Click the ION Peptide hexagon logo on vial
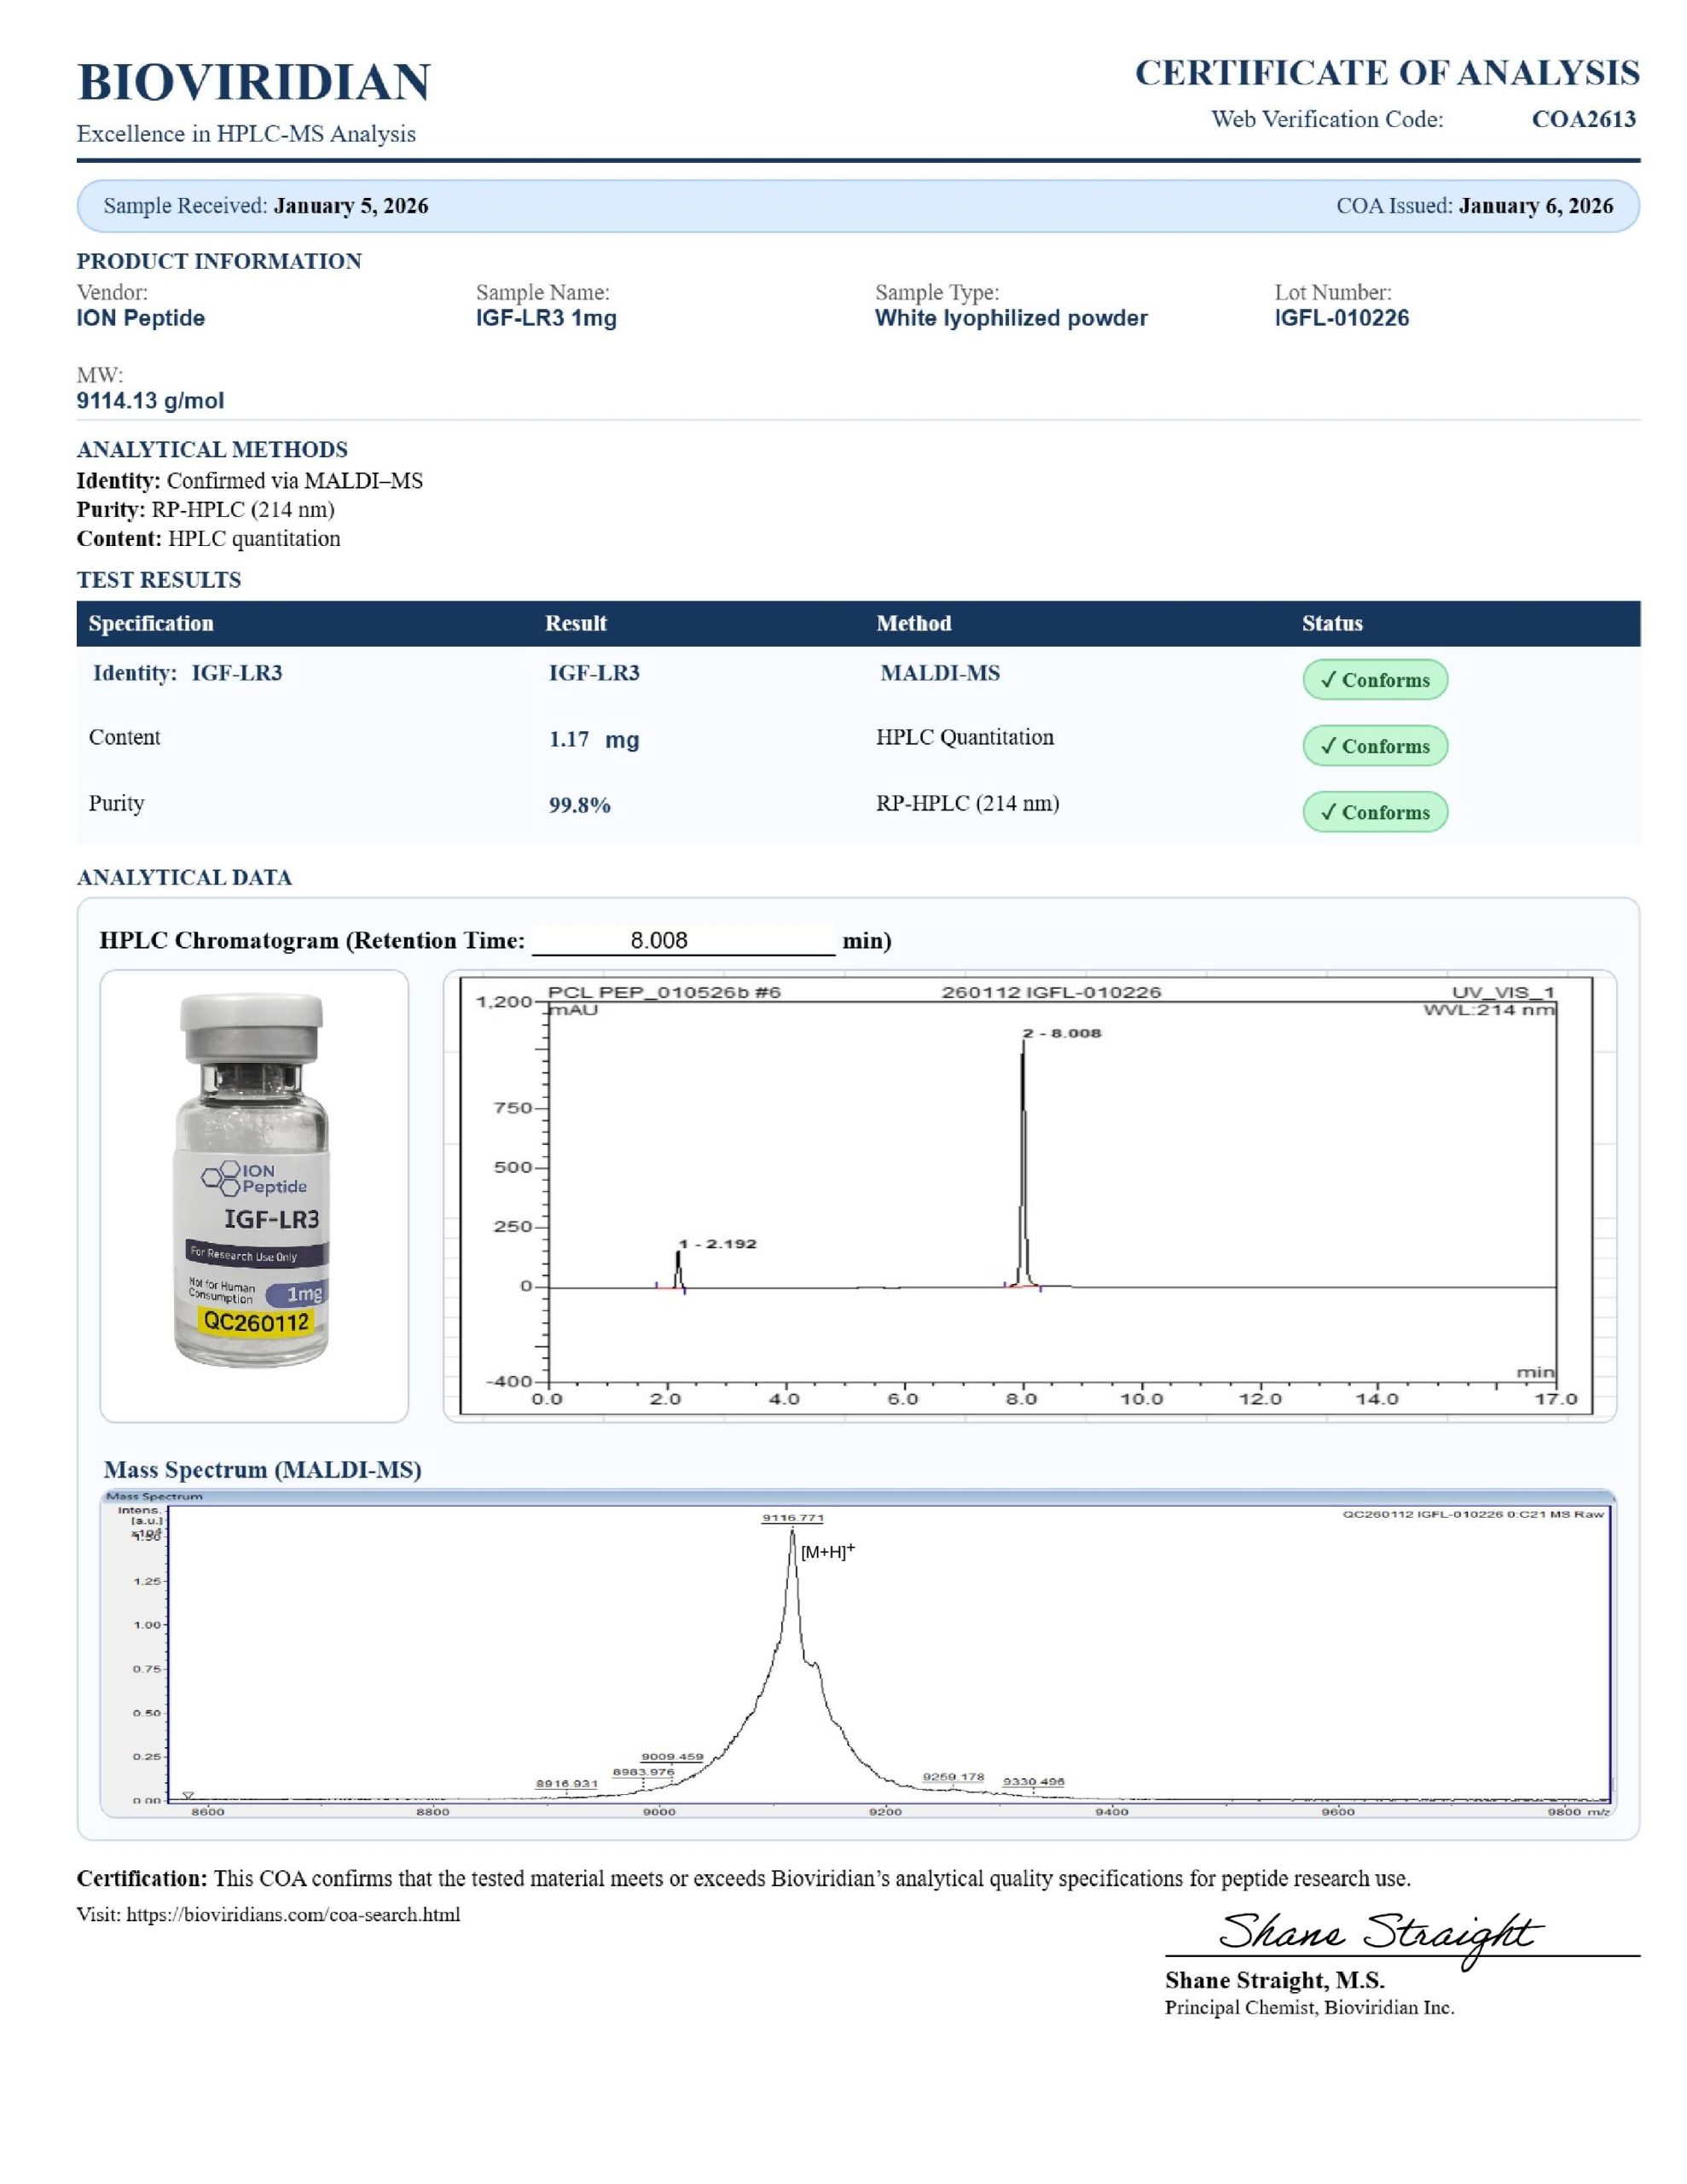 pyautogui.click(x=222, y=1177)
